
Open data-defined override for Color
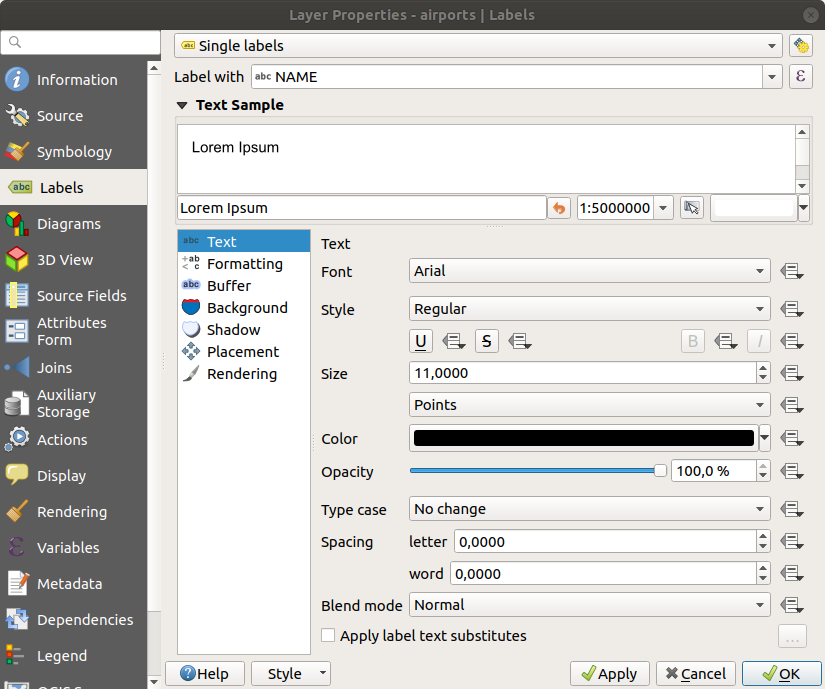[791, 438]
